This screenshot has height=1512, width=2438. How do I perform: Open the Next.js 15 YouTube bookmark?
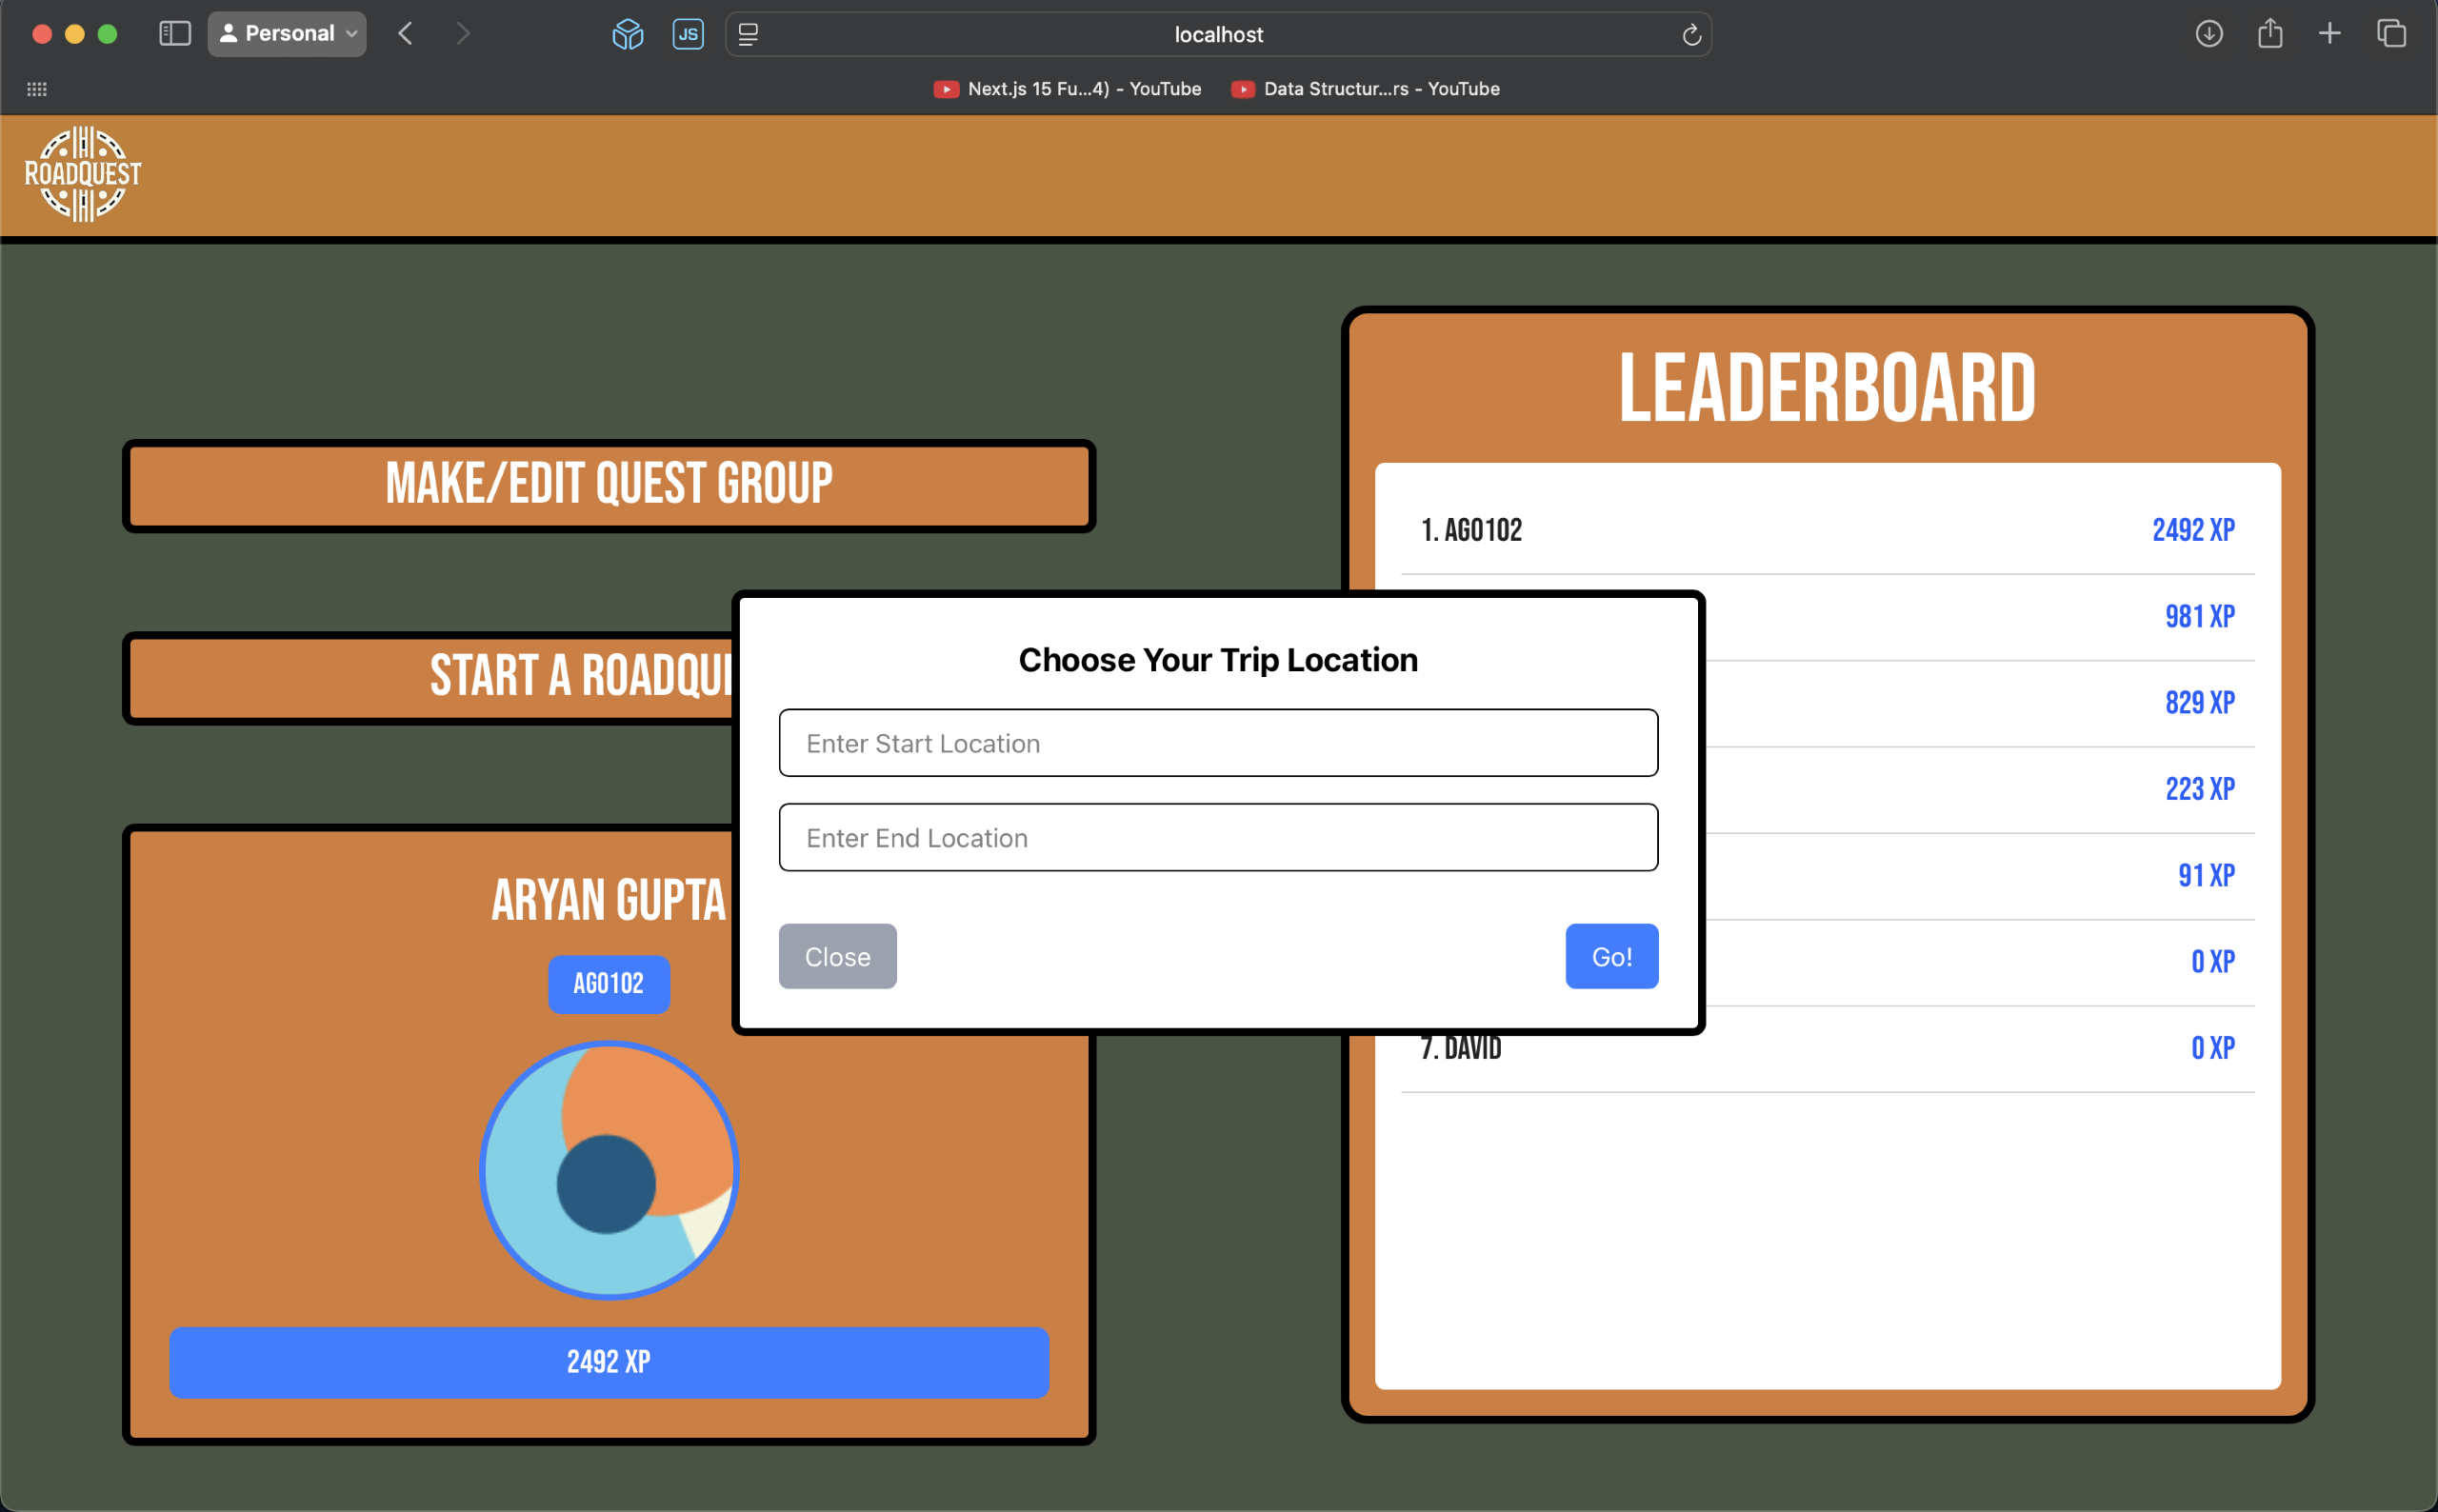[1067, 89]
